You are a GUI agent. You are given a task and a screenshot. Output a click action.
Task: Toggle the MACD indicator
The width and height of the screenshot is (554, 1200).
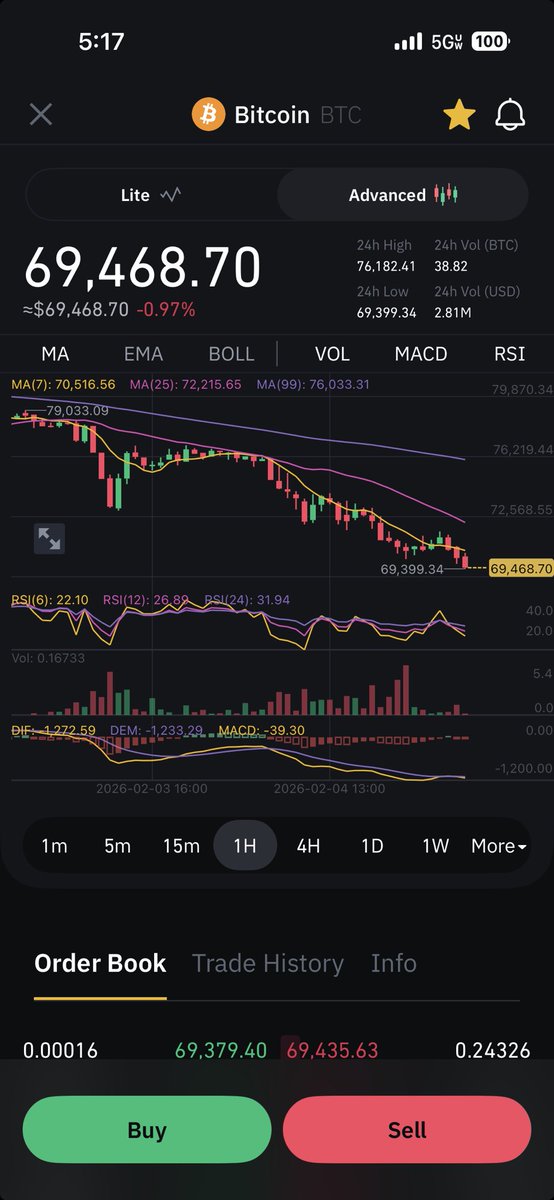click(421, 354)
